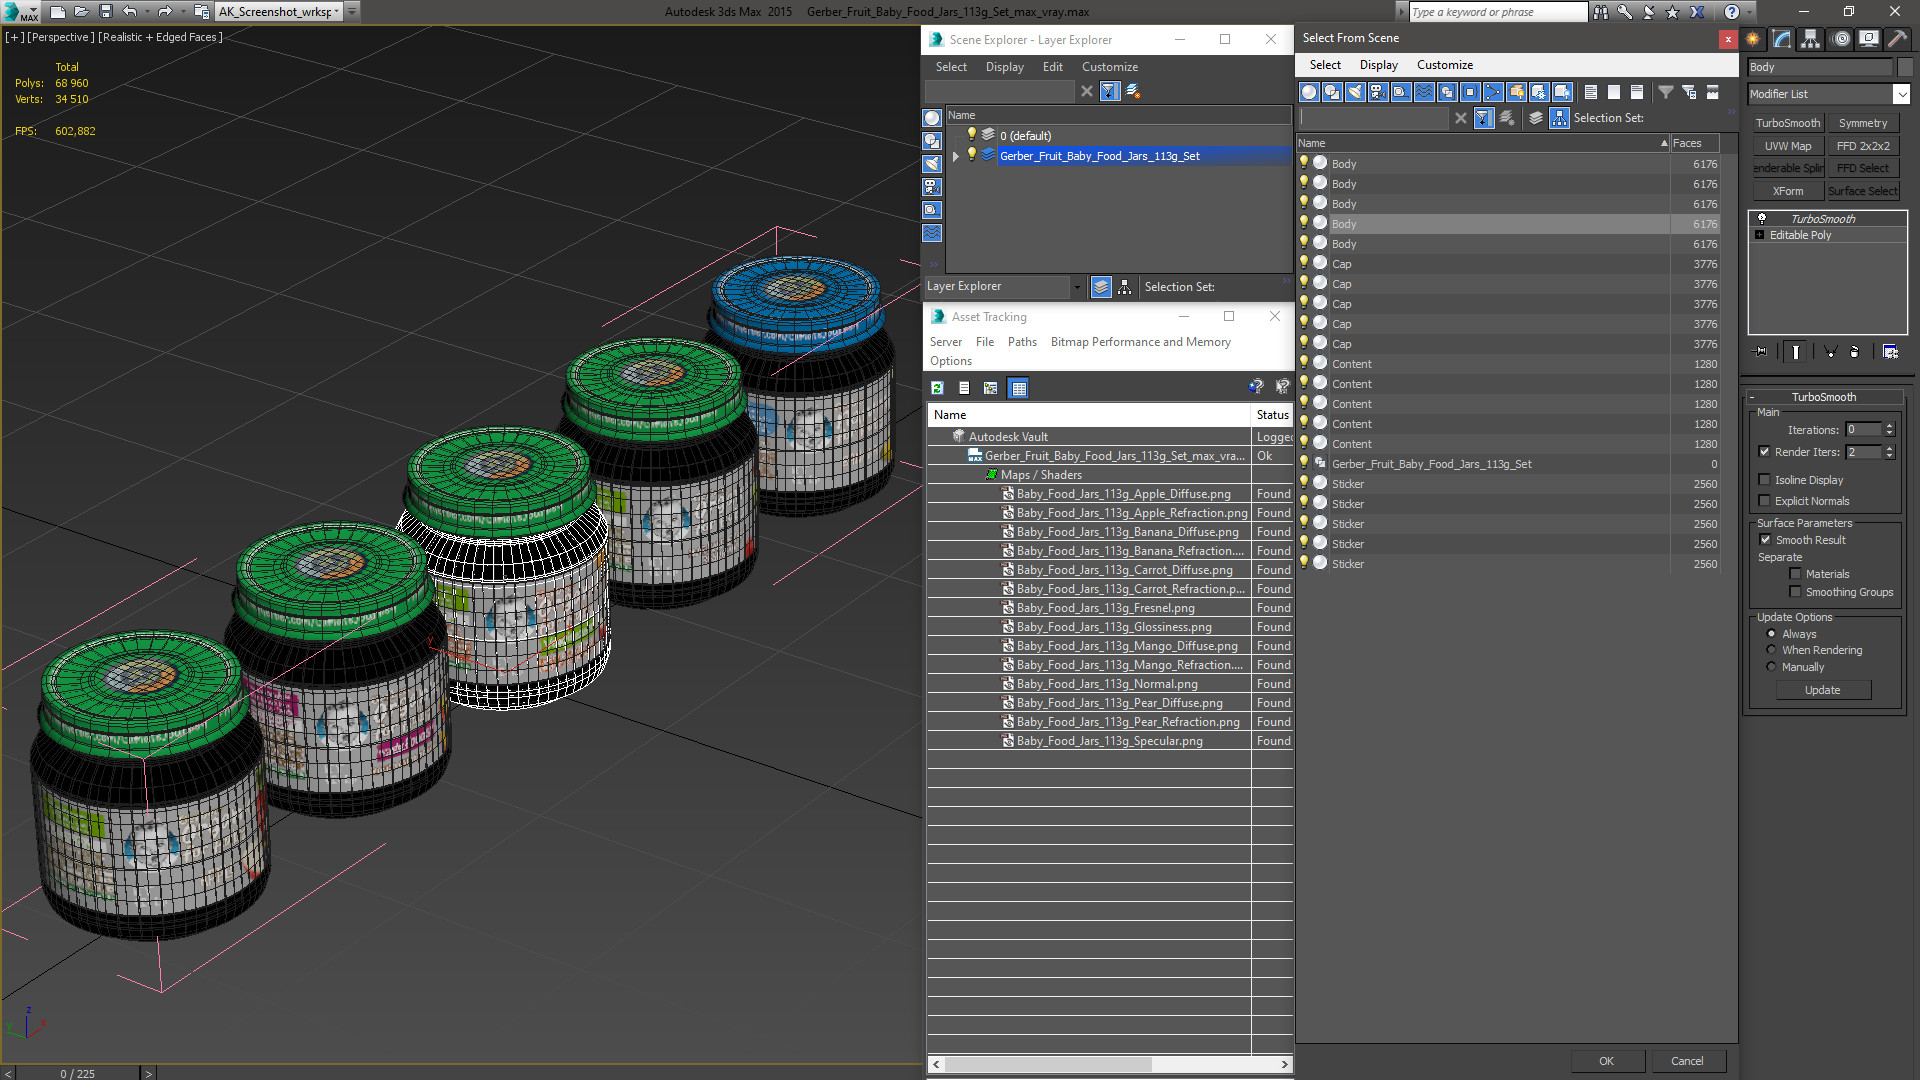Image resolution: width=1920 pixels, height=1080 pixels.
Task: Apply the Symmetry modifier button
Action: click(x=1863, y=123)
